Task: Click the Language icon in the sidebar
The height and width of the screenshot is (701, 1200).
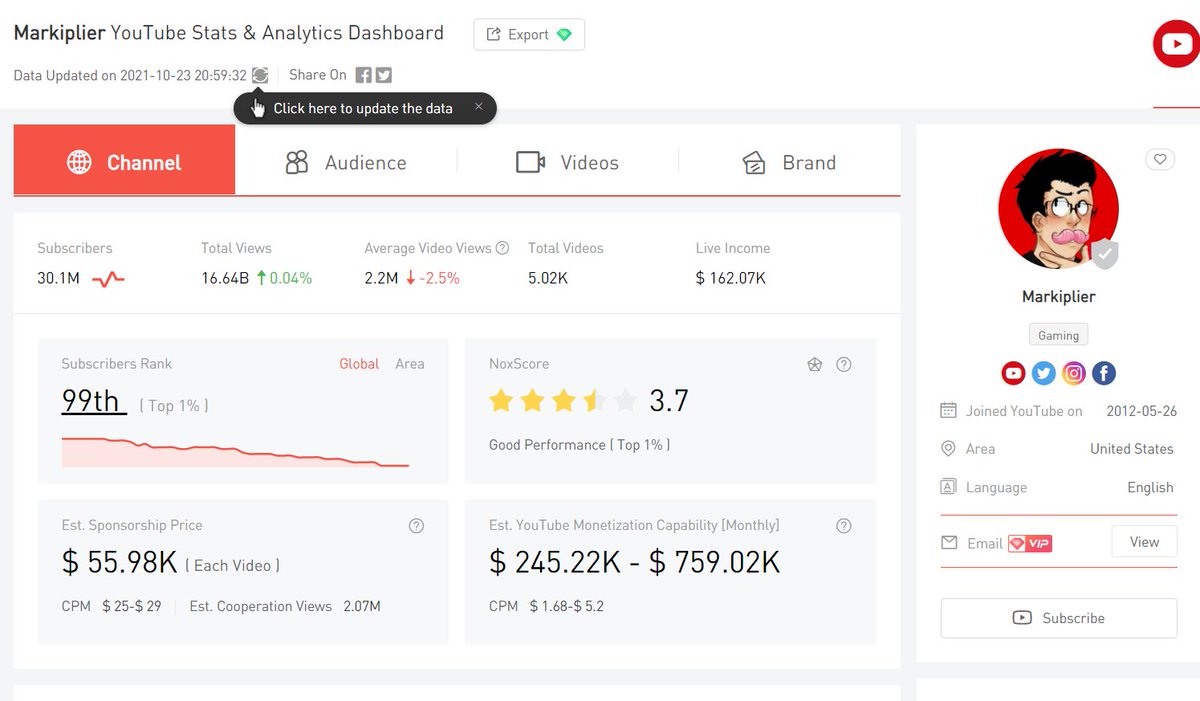Action: [x=949, y=487]
